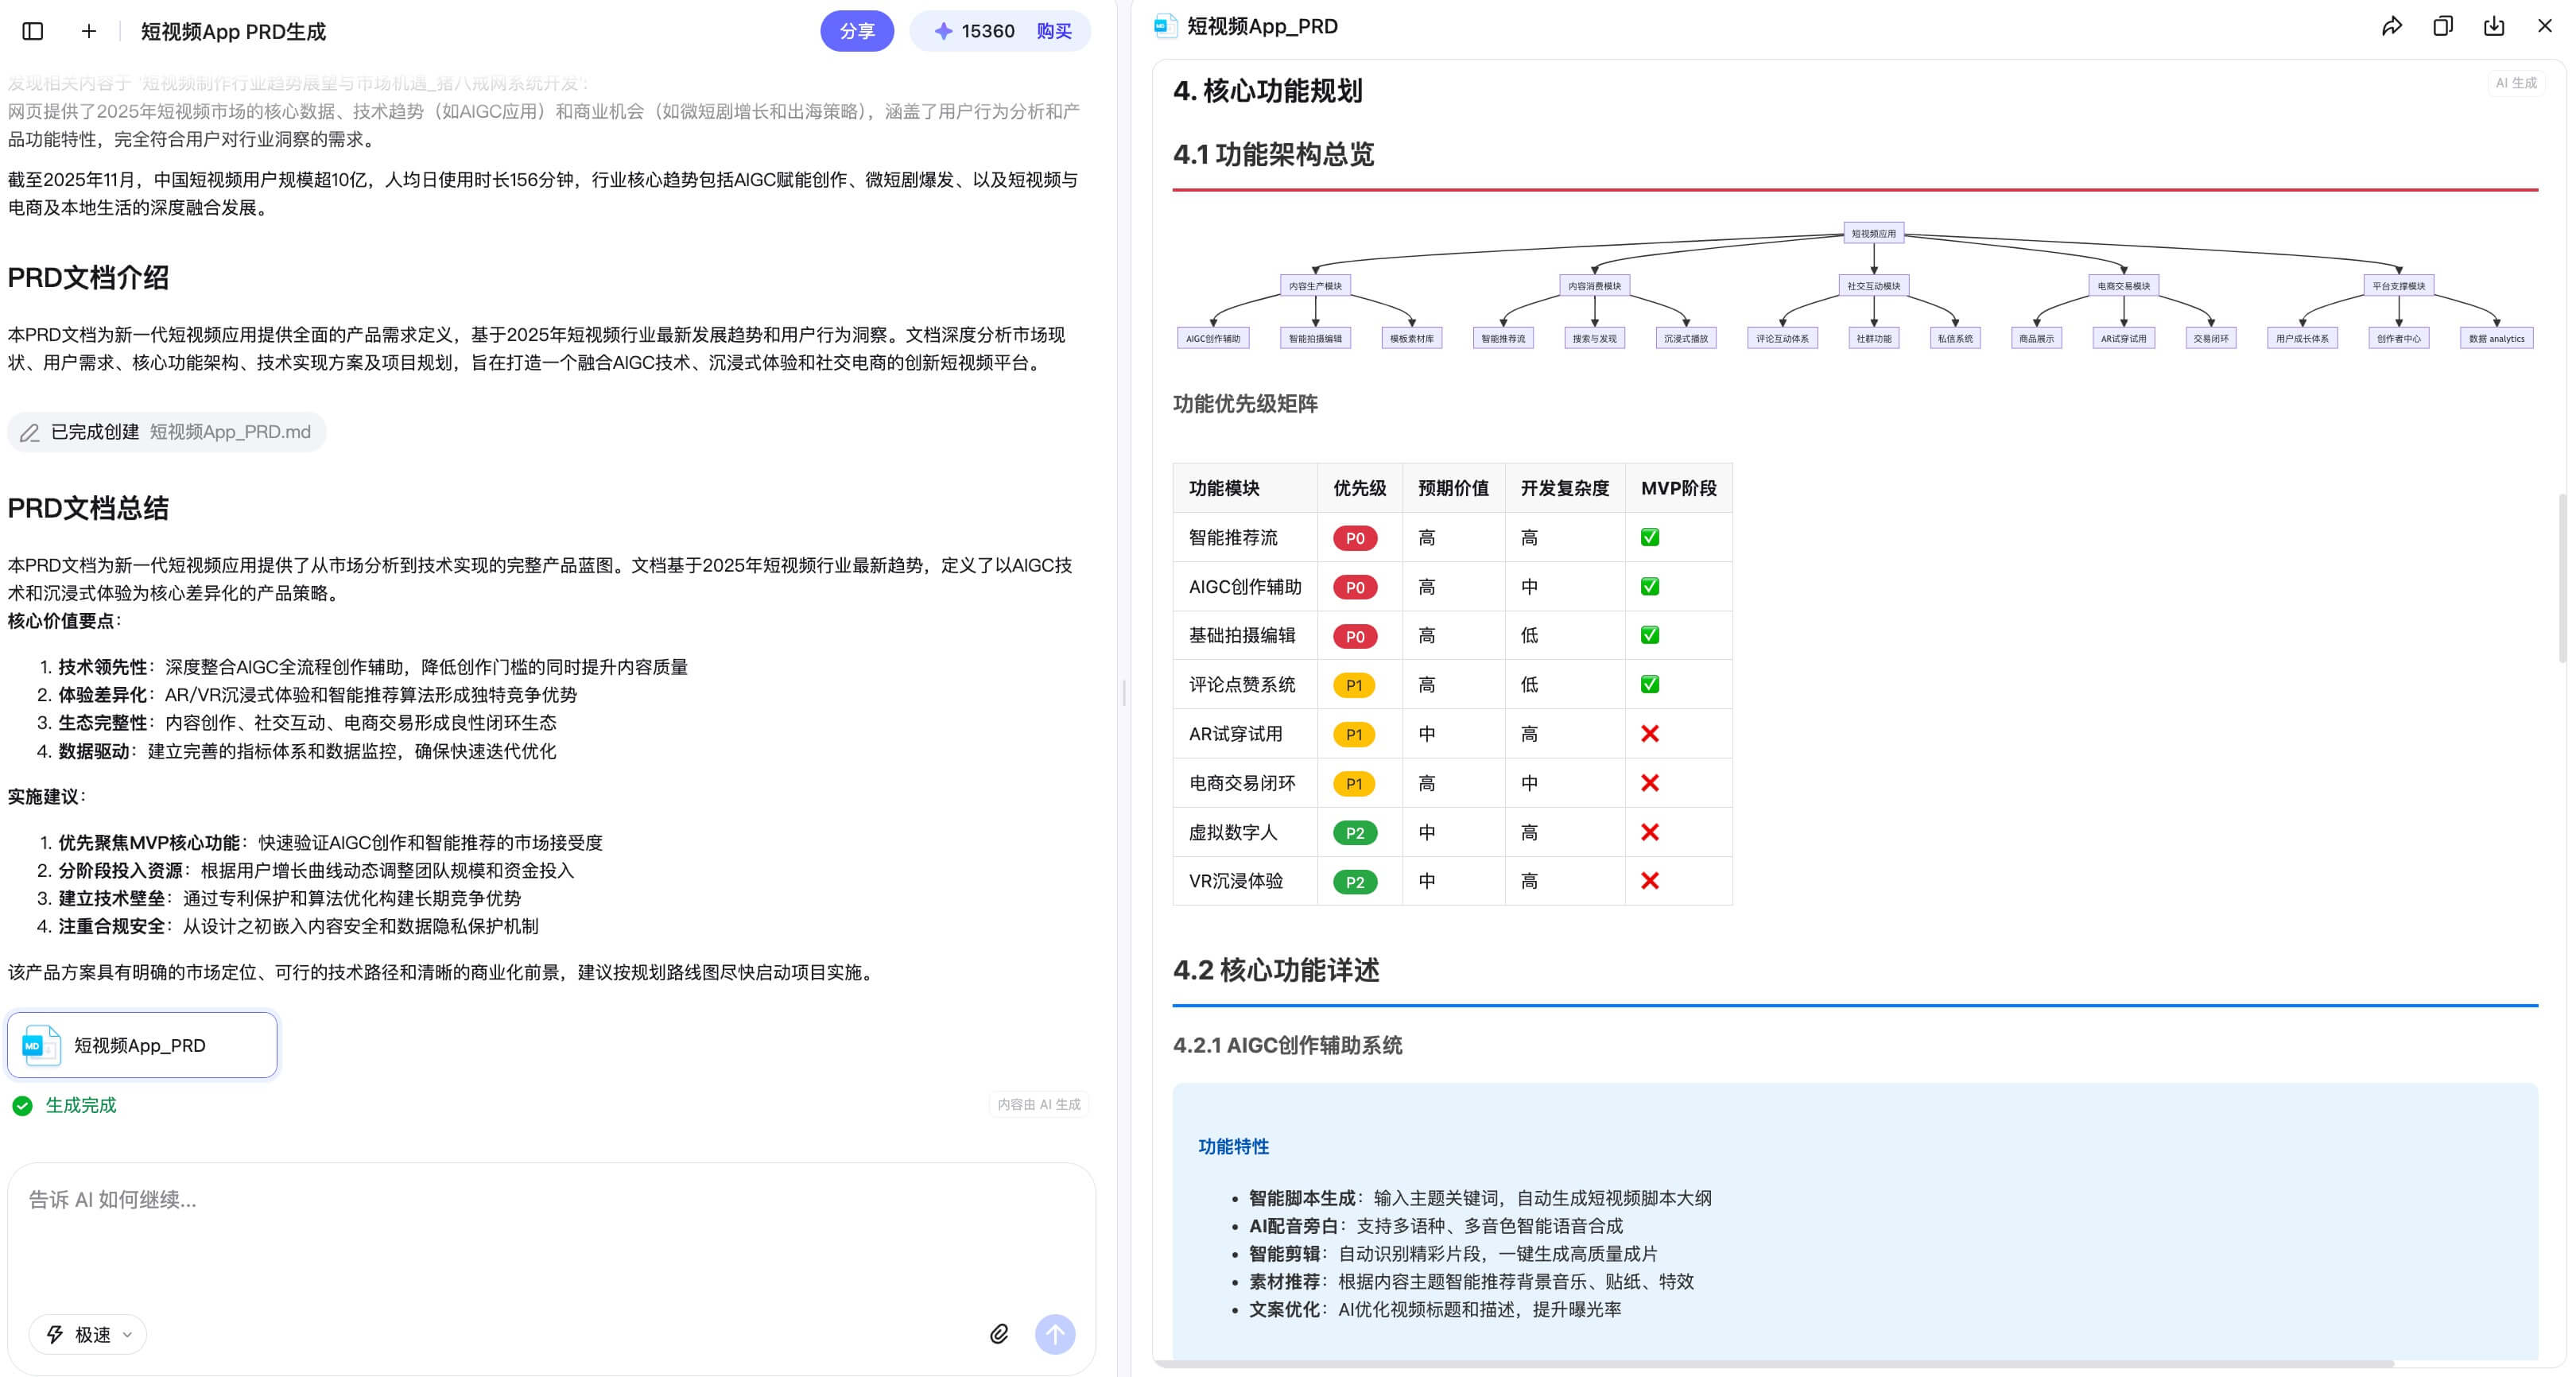Click the red X mark for AR试穿试用 MVP
Image resolution: width=2576 pixels, height=1377 pixels.
[1650, 733]
